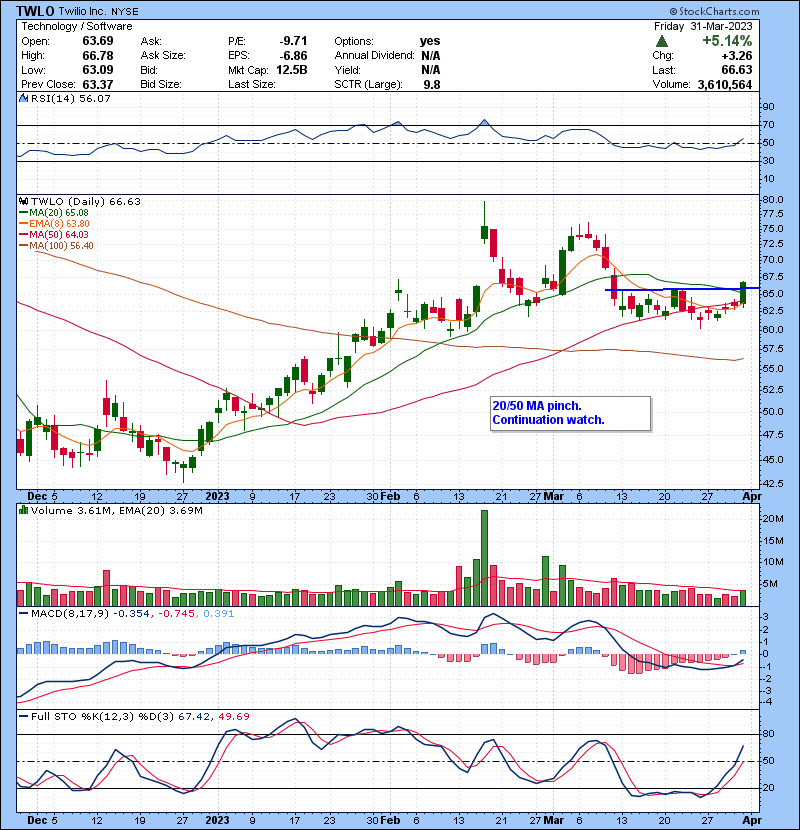Click the MA(20) 65.08 legend entry
This screenshot has height=830, width=800.
[x=53, y=212]
